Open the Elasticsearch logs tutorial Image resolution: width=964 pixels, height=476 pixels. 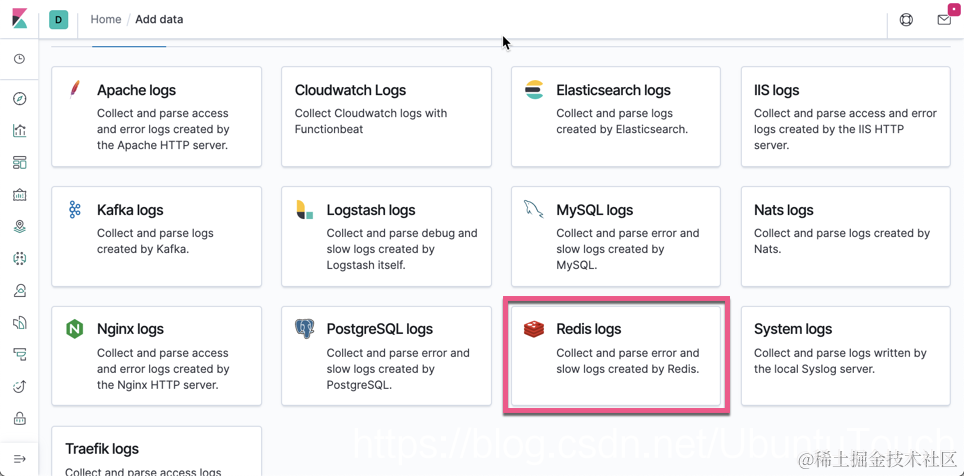pyautogui.click(x=615, y=117)
